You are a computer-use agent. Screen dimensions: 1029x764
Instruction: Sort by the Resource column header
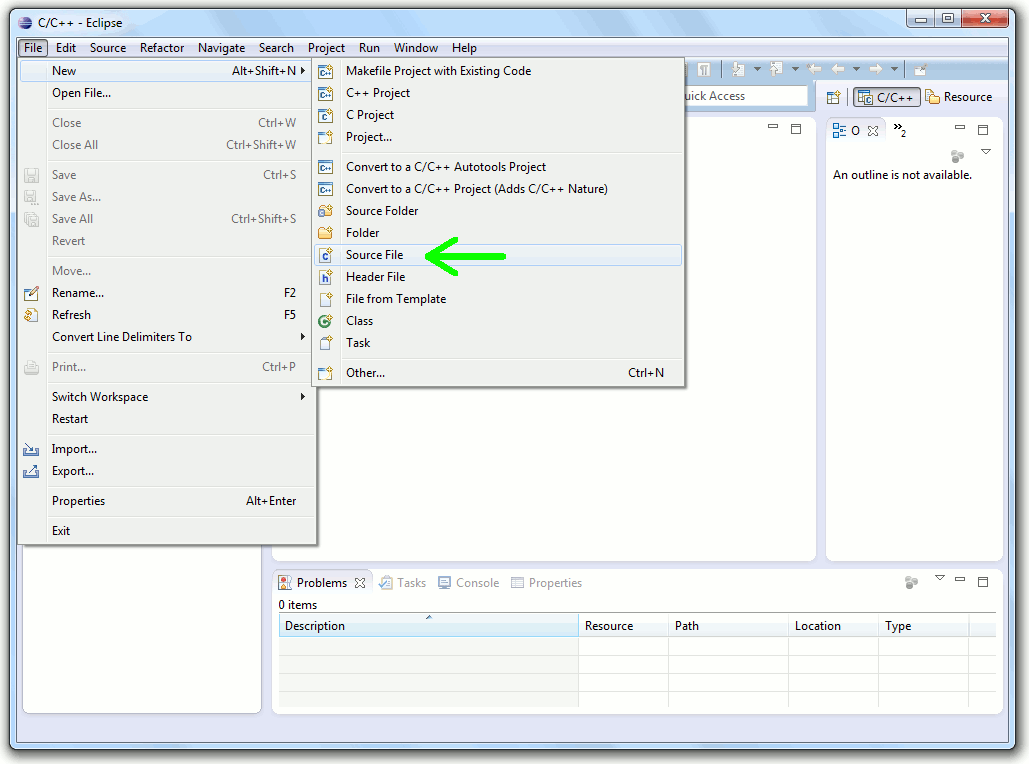tap(623, 626)
